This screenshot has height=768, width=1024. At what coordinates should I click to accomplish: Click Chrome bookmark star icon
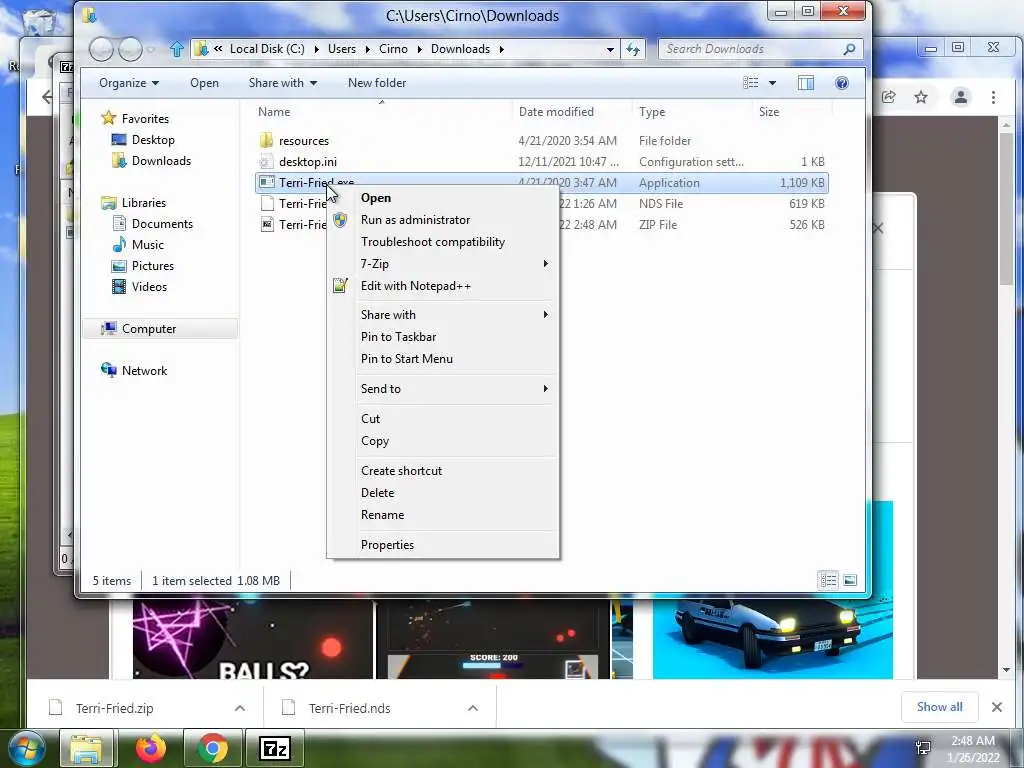coord(921,97)
